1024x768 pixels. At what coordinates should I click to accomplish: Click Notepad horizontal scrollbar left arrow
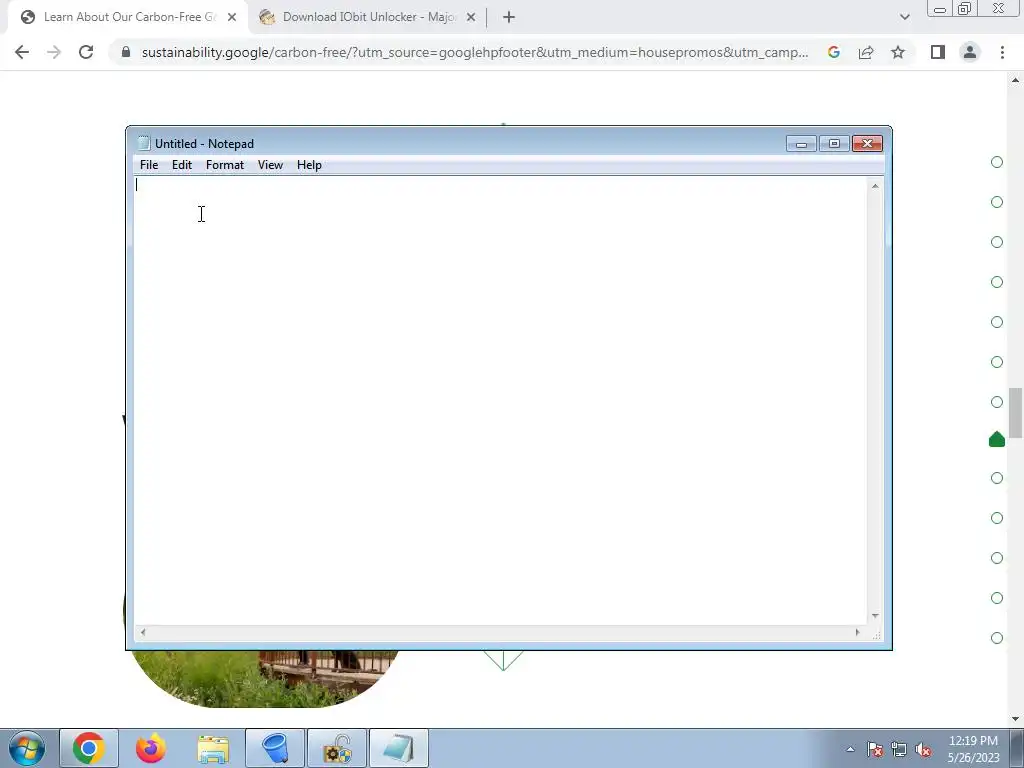click(x=143, y=632)
